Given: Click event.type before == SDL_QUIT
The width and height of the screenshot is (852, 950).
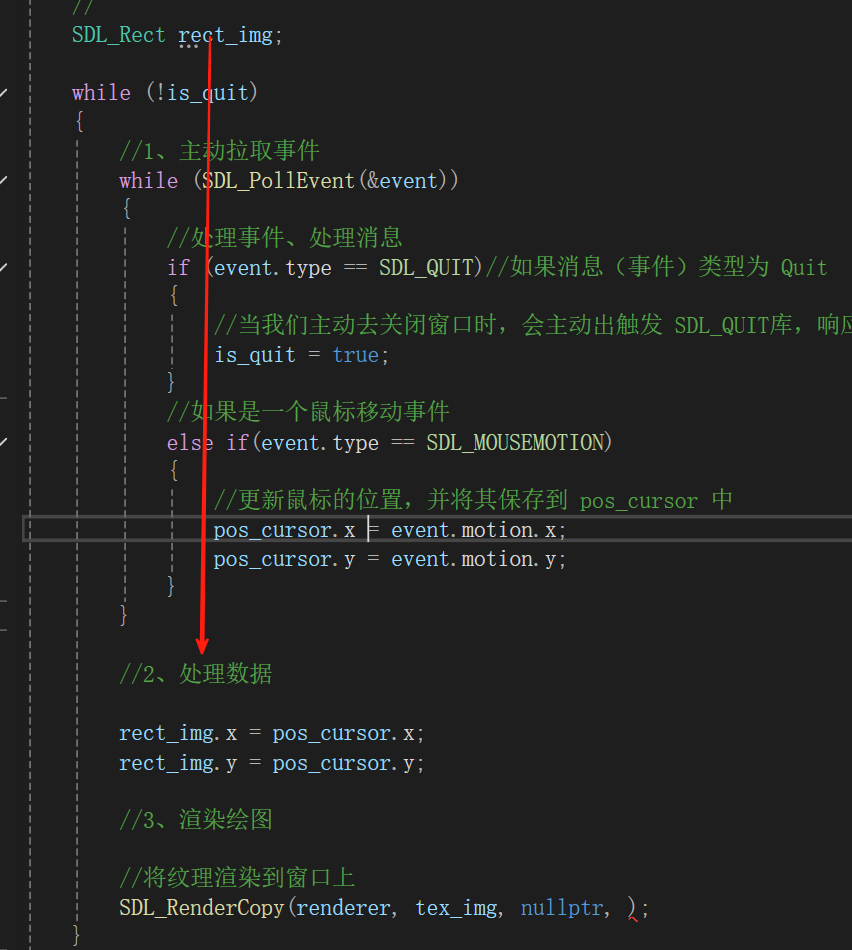Looking at the screenshot, I should (x=273, y=267).
